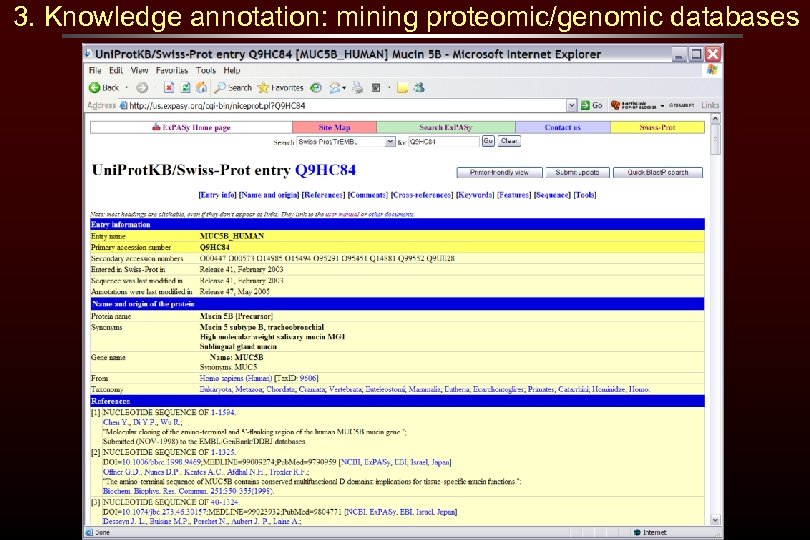
Task: Click the IE page icon in title bar
Action: [x=89, y=54]
